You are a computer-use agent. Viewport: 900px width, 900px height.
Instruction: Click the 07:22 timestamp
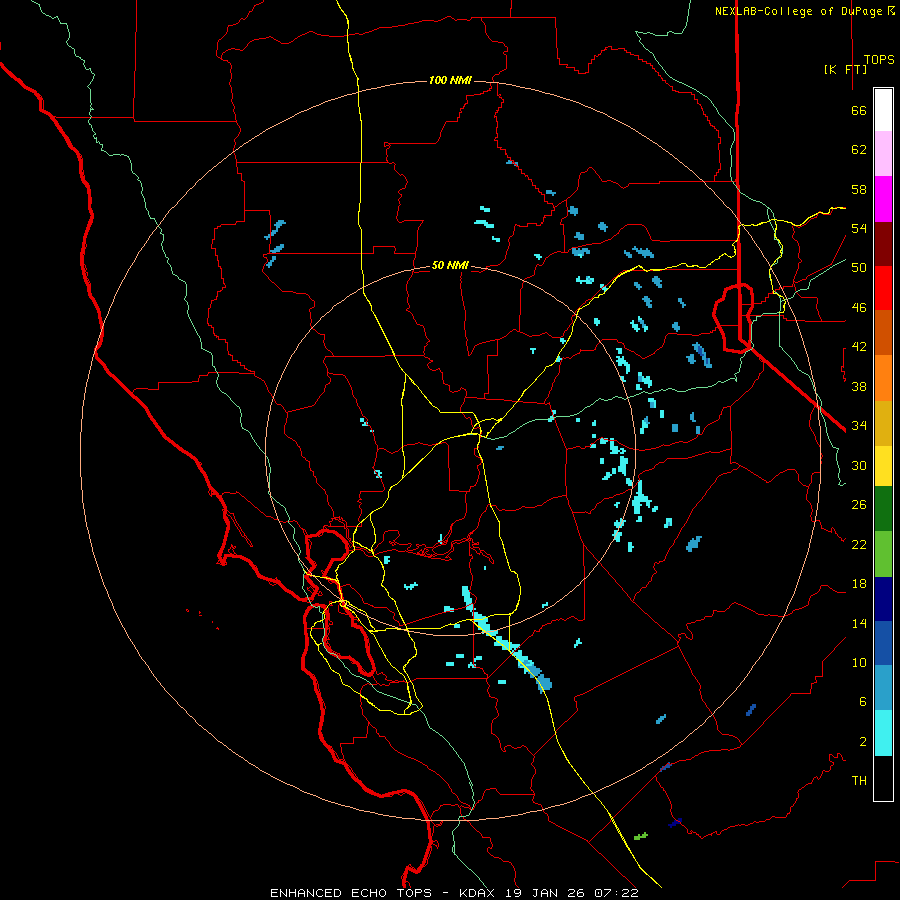[x=616, y=893]
